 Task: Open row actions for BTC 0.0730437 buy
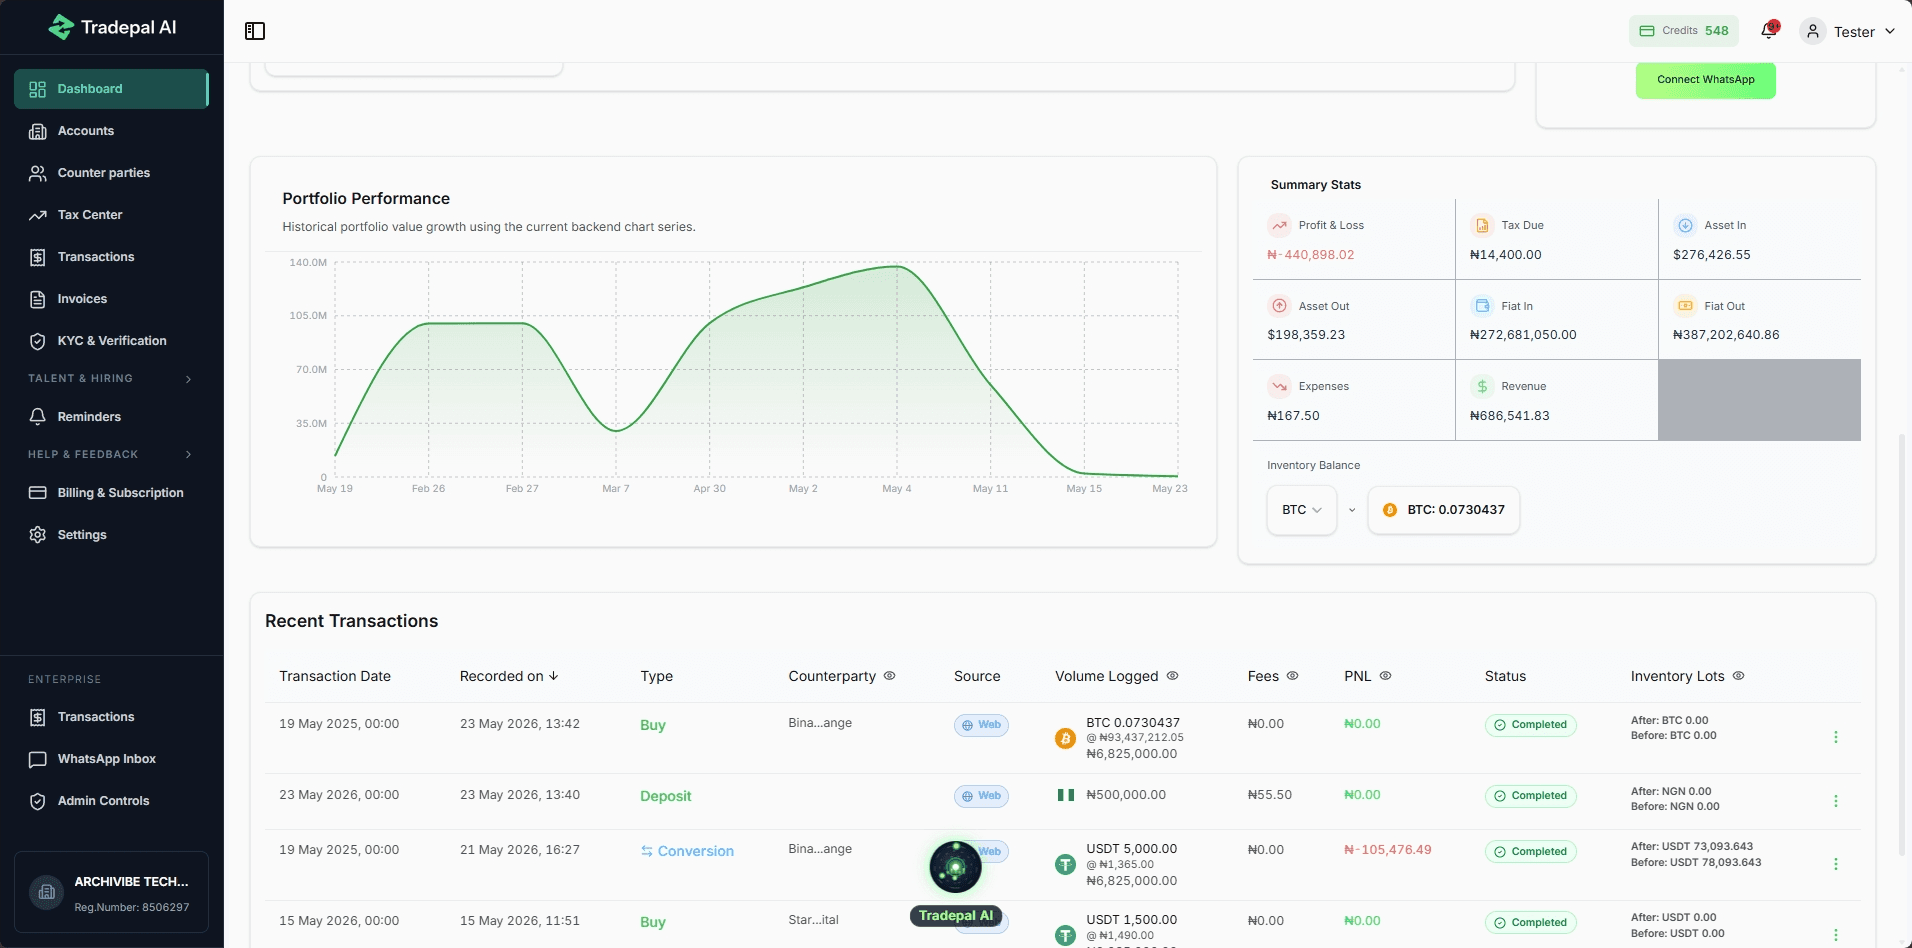pos(1835,737)
